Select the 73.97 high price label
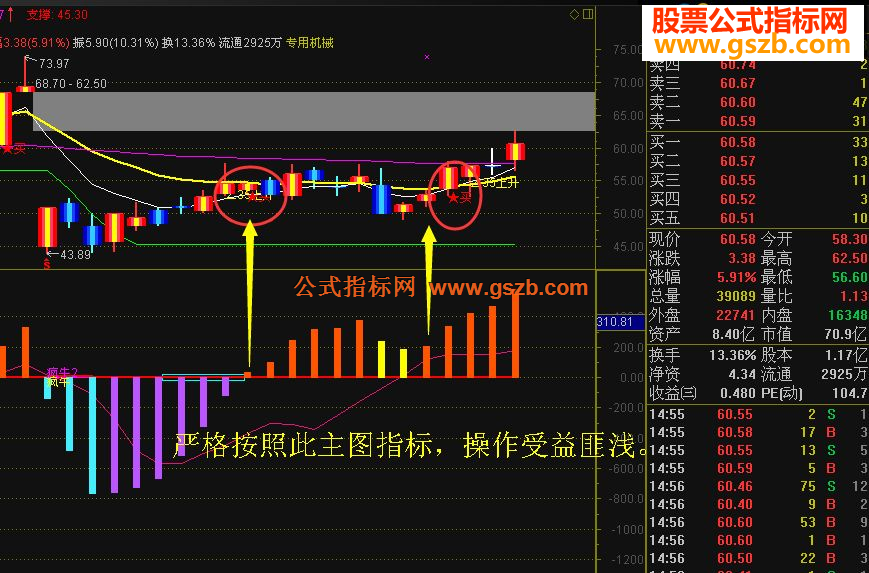This screenshot has width=869, height=573. point(54,64)
